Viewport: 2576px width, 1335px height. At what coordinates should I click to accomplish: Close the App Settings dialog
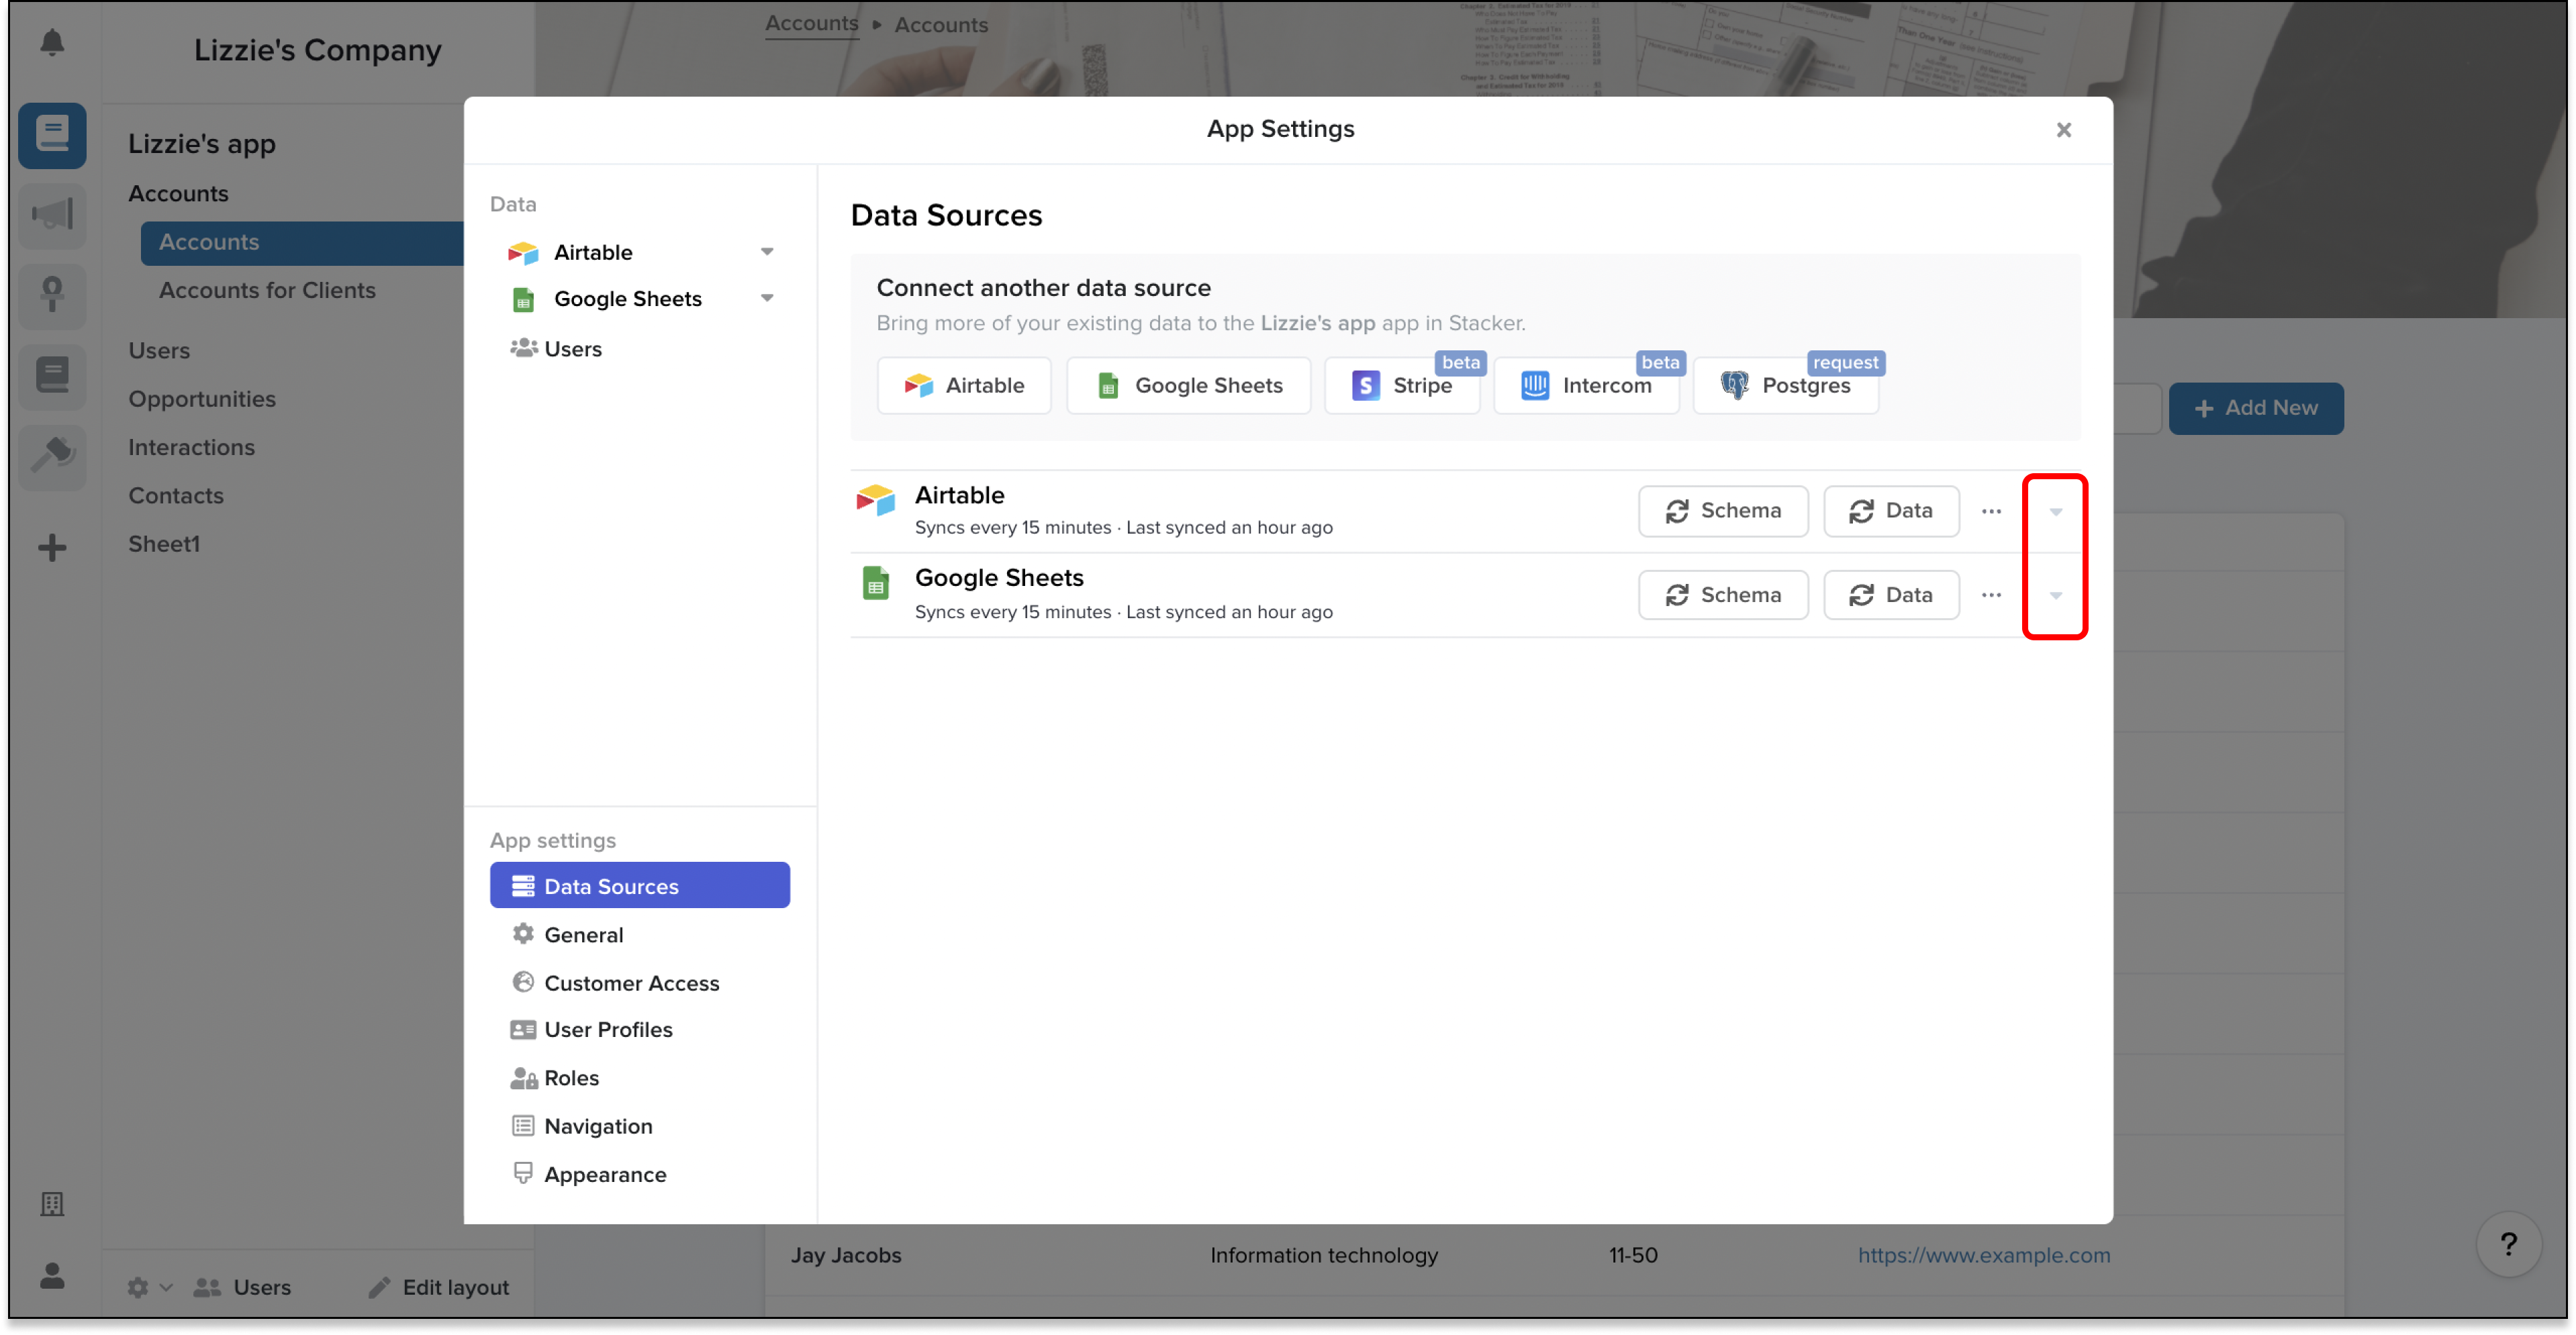coord(2064,130)
